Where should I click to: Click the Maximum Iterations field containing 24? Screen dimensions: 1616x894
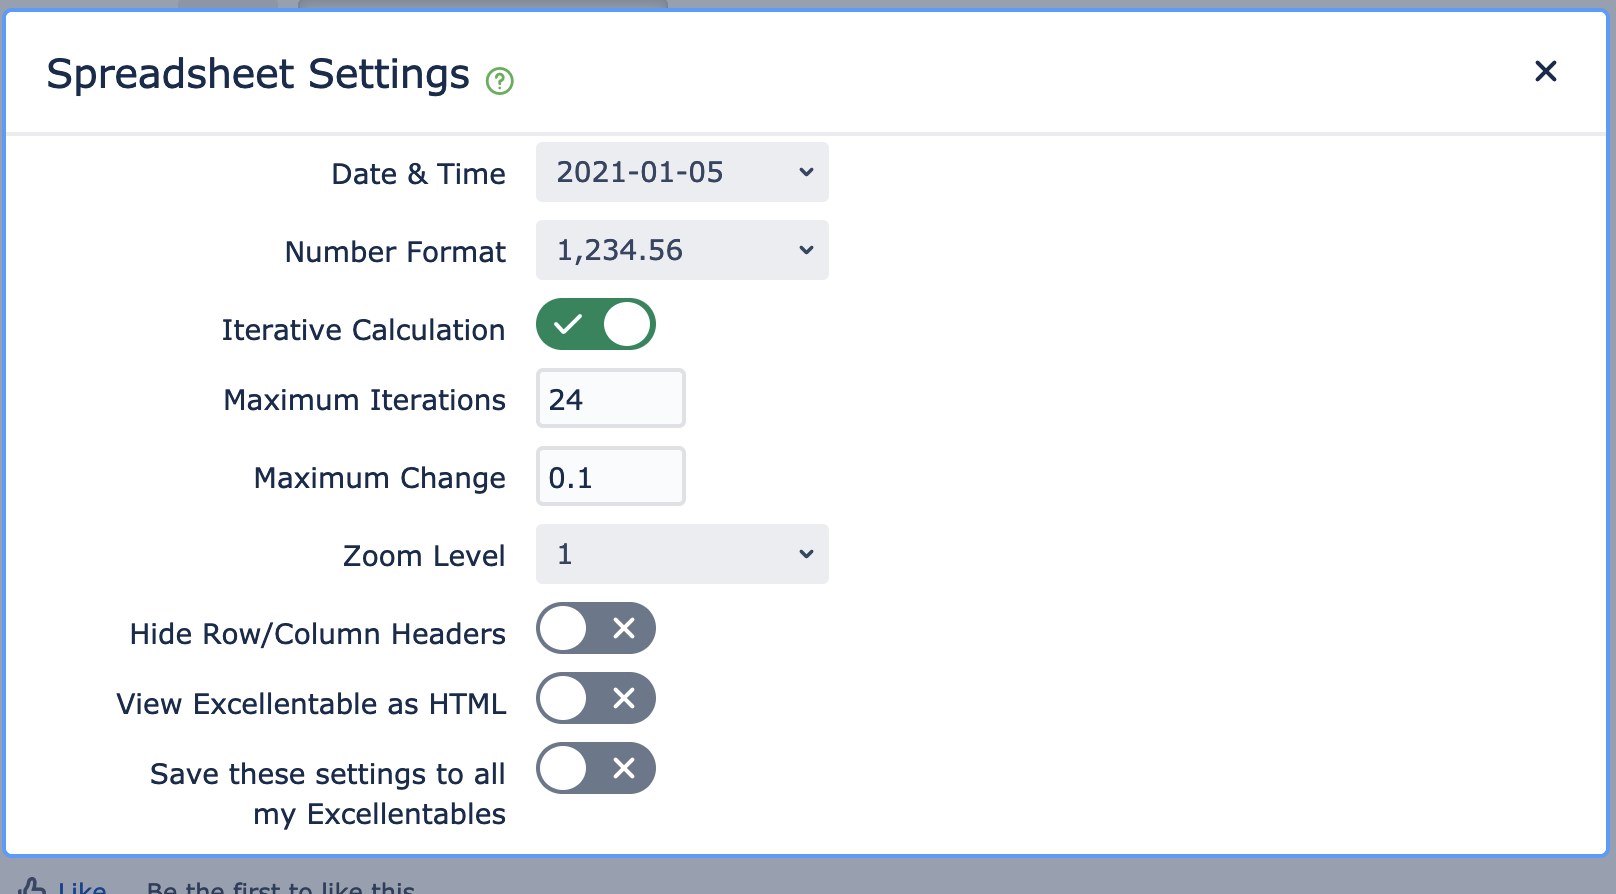[x=611, y=398]
